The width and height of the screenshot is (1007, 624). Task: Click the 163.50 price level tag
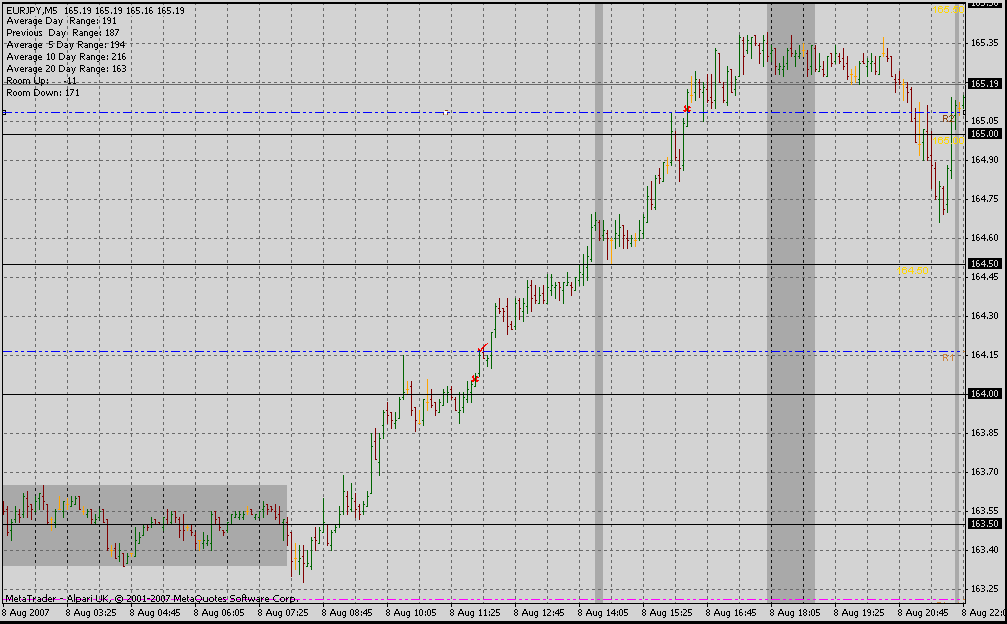(x=984, y=524)
